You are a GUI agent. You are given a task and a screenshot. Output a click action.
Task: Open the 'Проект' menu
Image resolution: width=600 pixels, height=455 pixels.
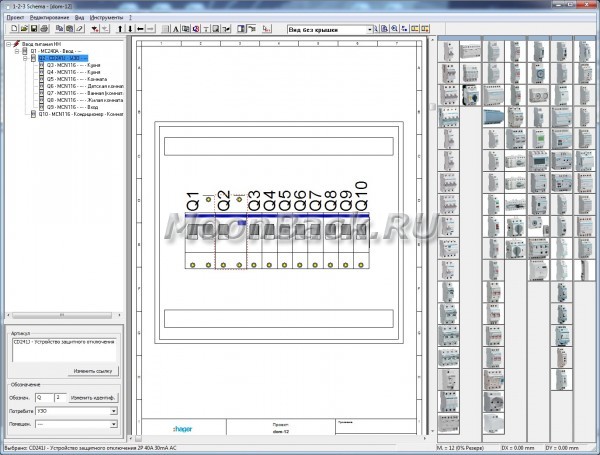click(x=15, y=18)
